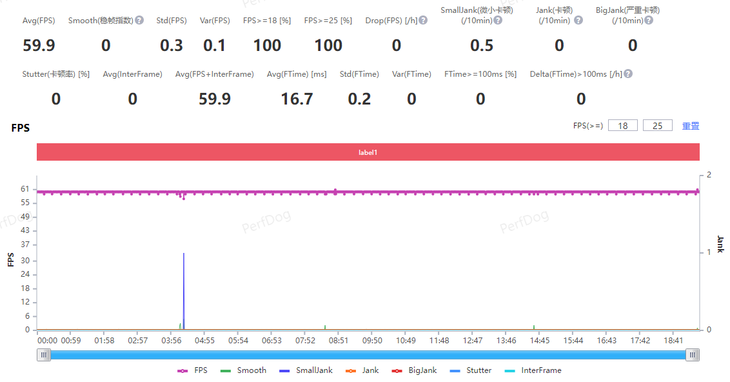Click the FPS chart title
The height and width of the screenshot is (382, 730).
(20, 128)
